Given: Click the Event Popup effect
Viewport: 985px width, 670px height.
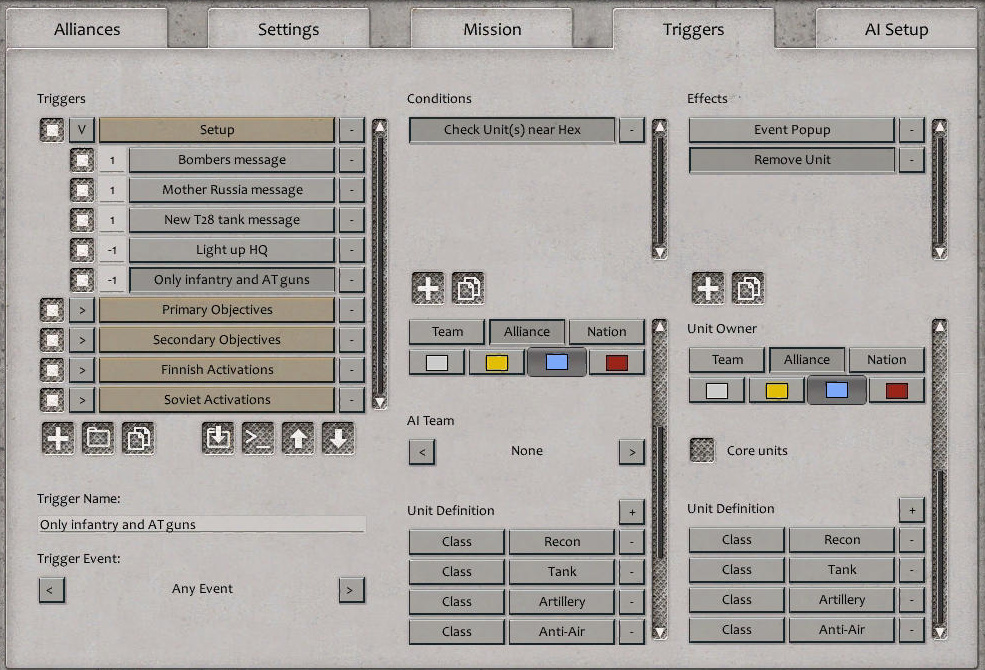Looking at the screenshot, I should pyautogui.click(x=790, y=129).
